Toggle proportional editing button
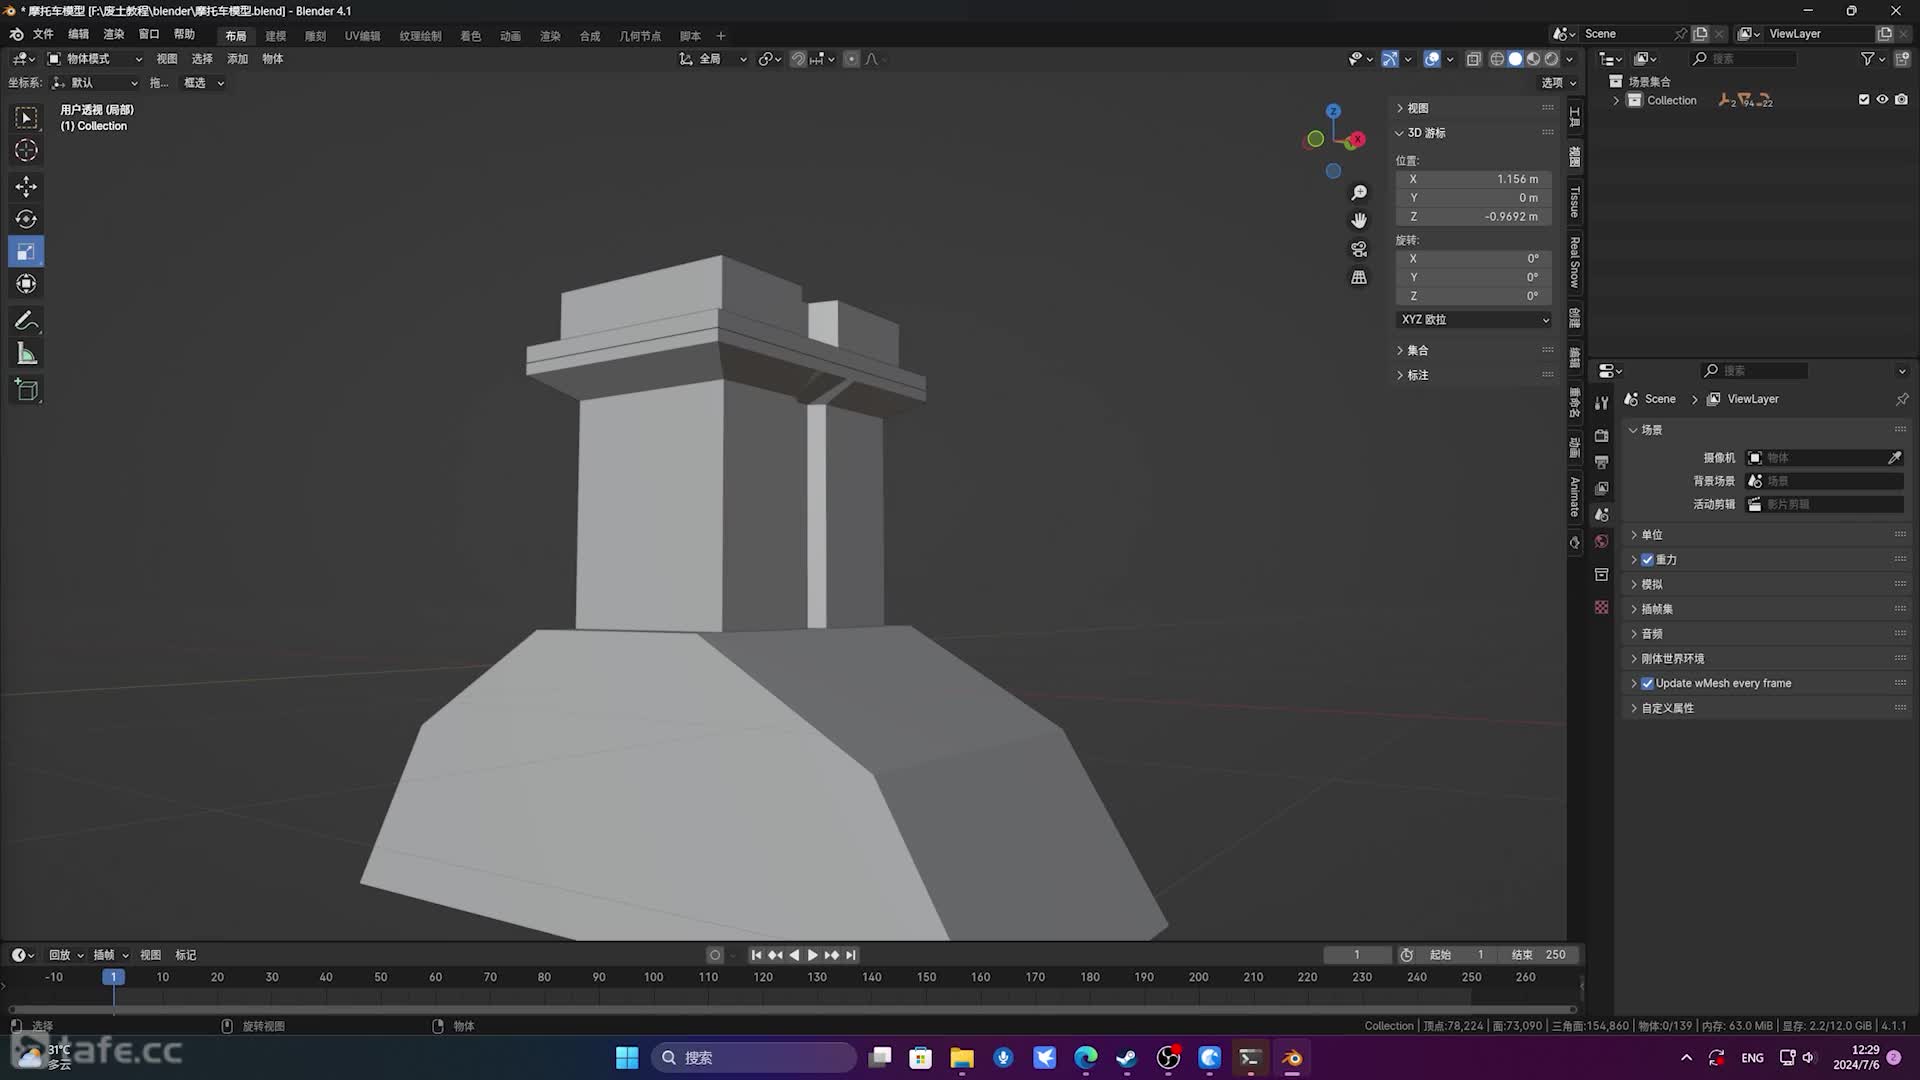Viewport: 1920px width, 1080px height. 851,59
